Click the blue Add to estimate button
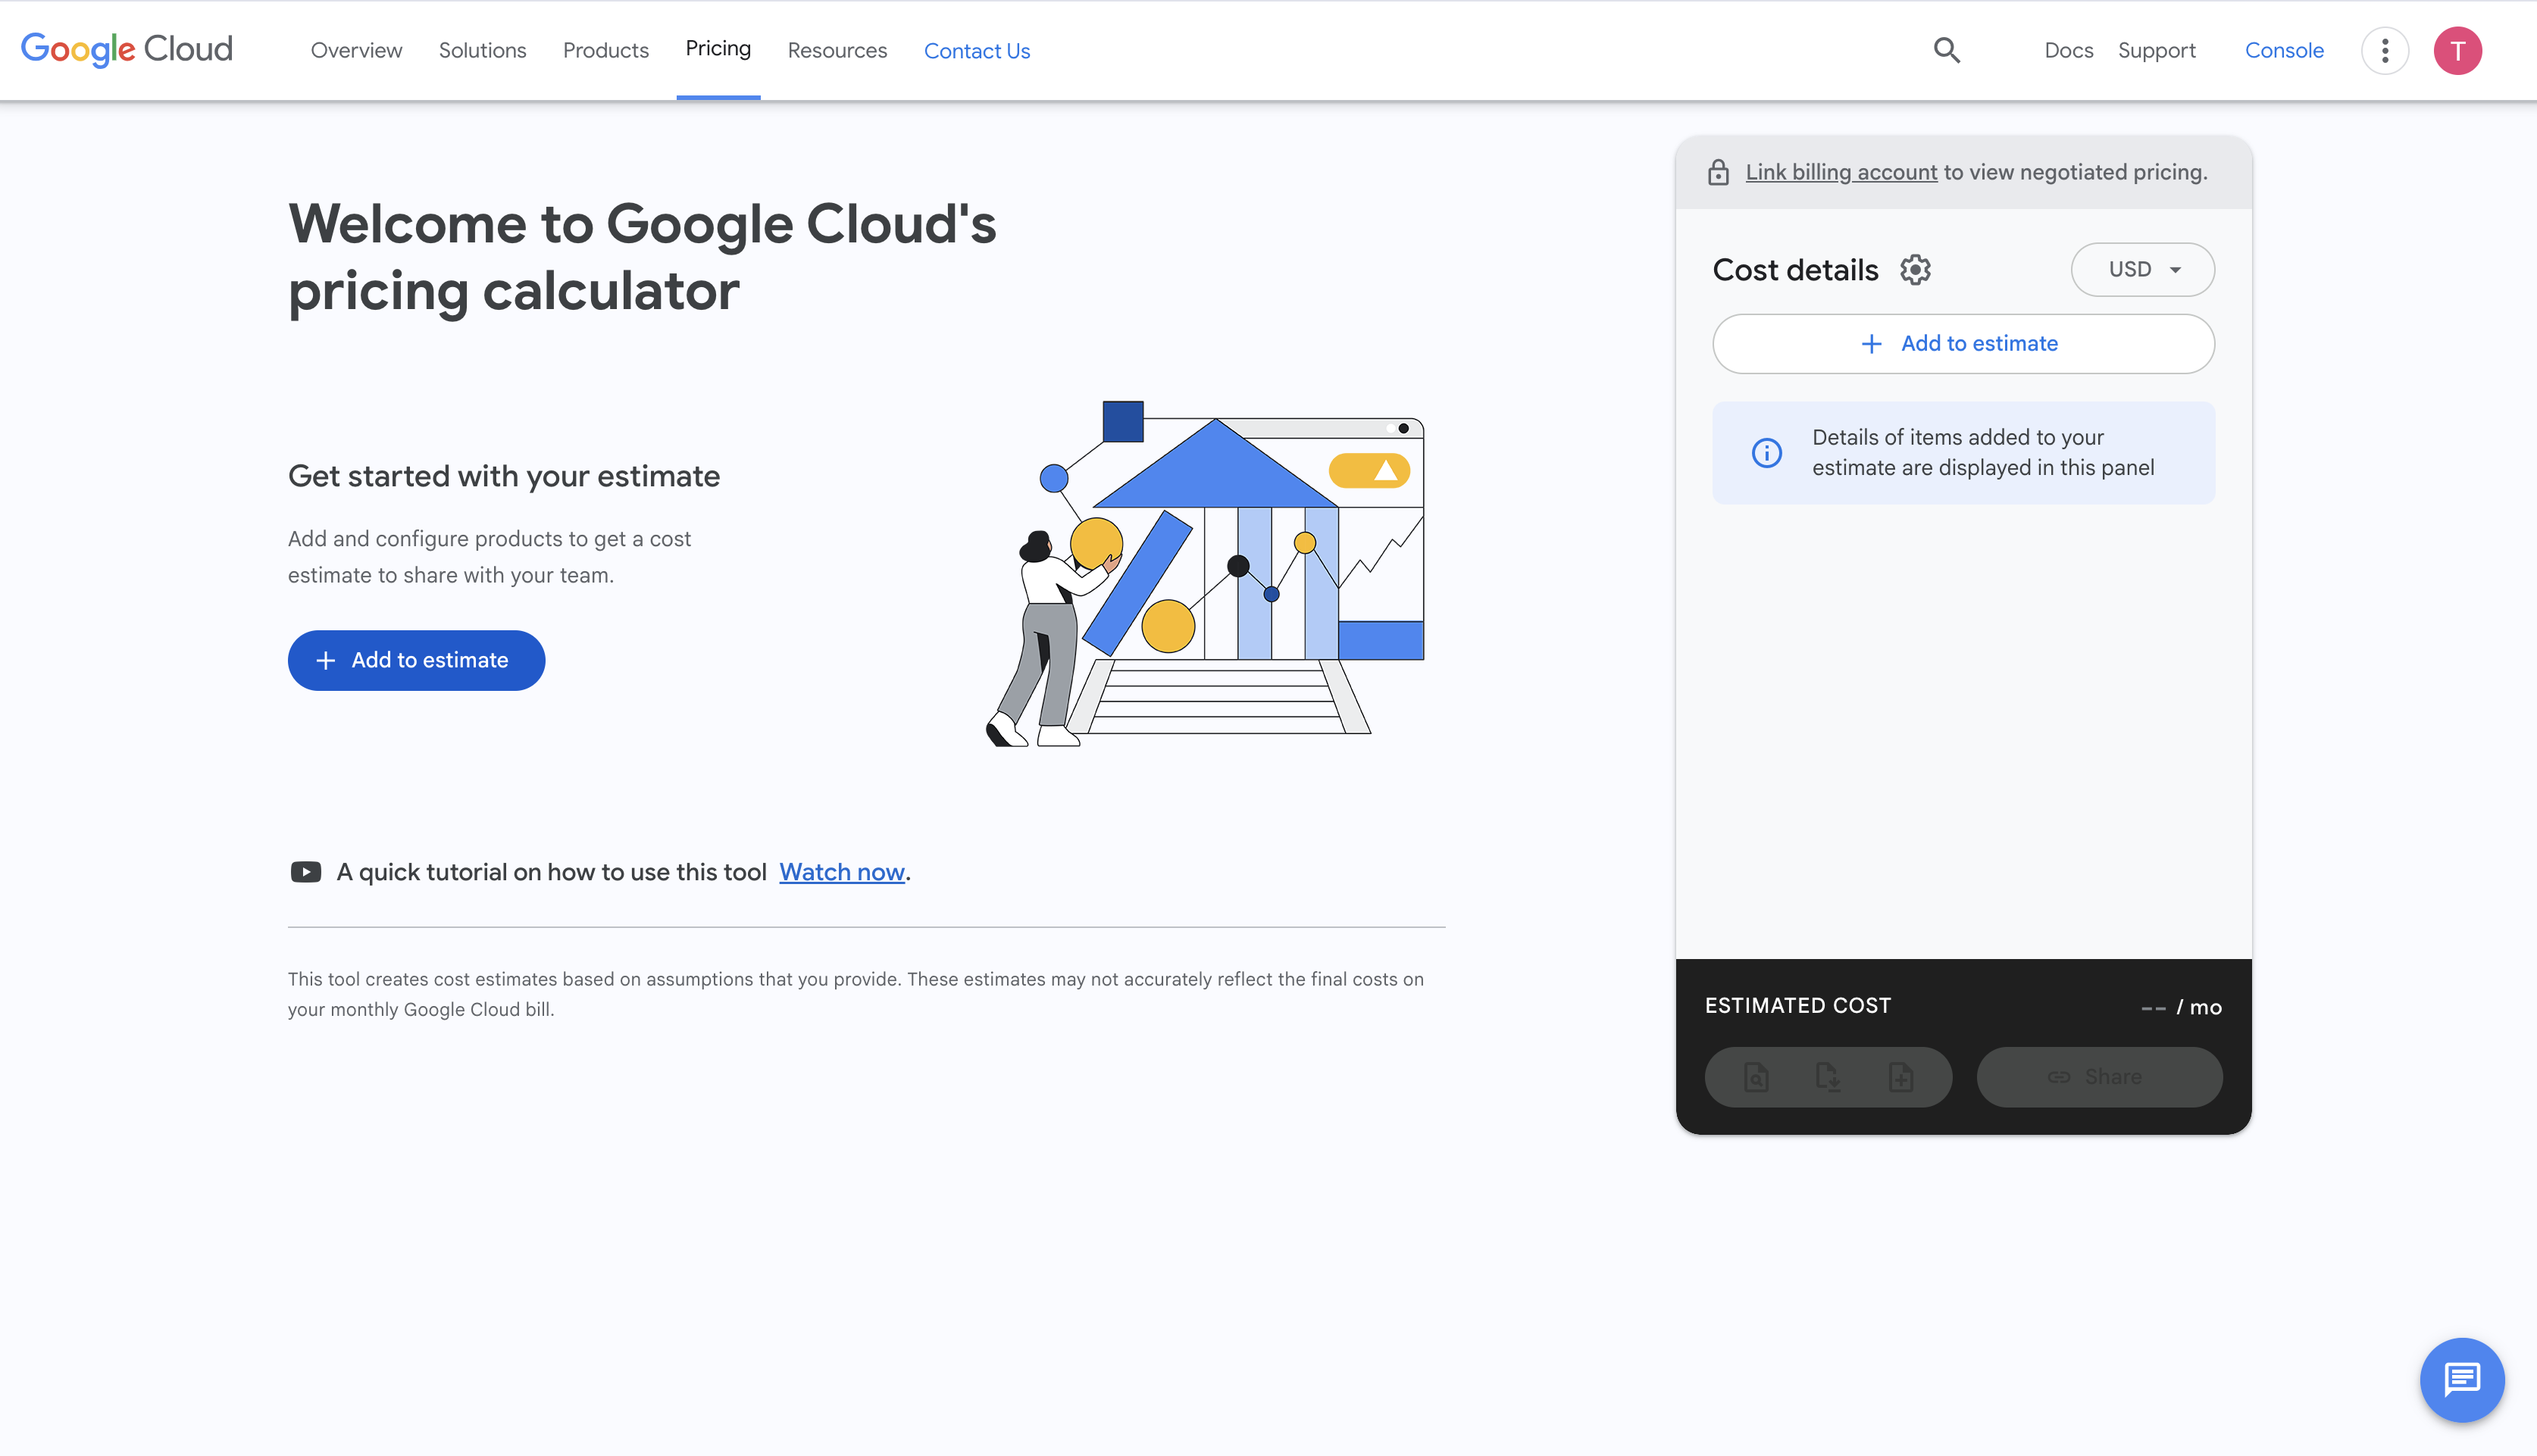The height and width of the screenshot is (1456, 2537). click(x=416, y=660)
